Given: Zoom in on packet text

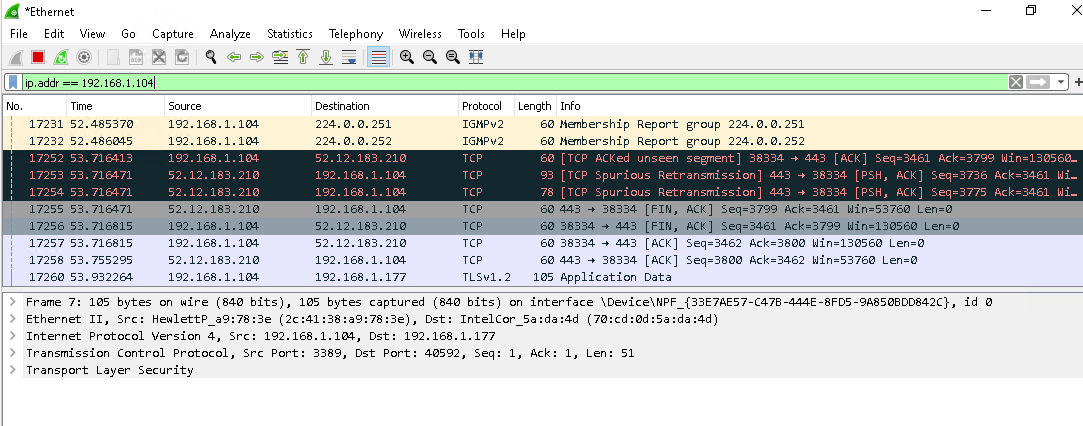Looking at the screenshot, I should click(407, 57).
